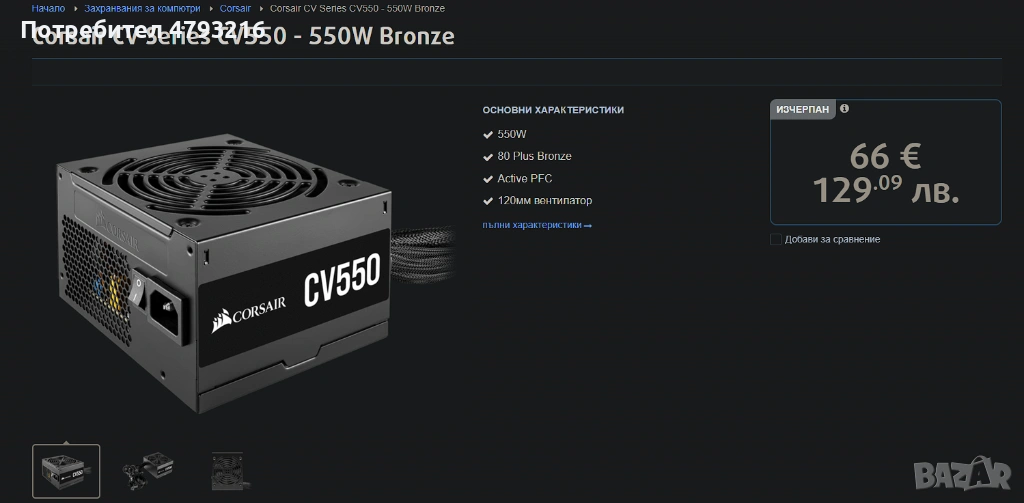Viewport: 1024px width, 503px height.
Task: Click the checkmark icon beside 120мм вентилатор
Action: (x=487, y=201)
